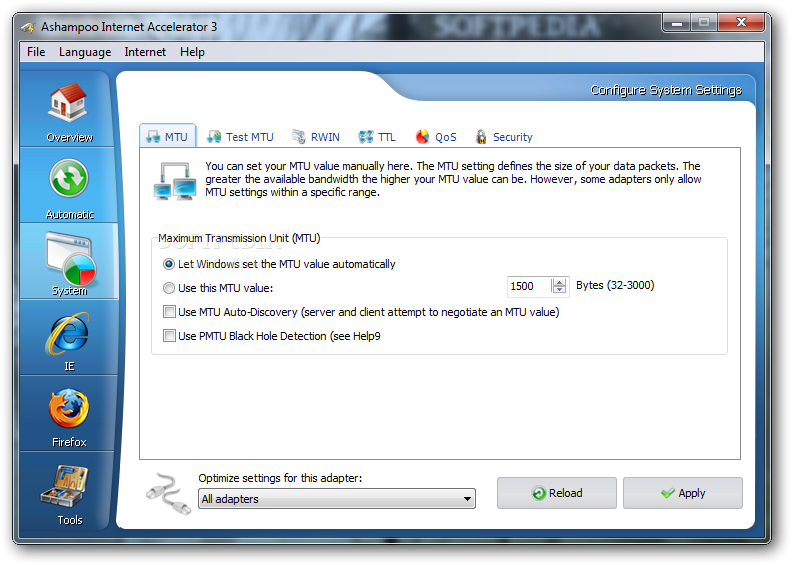Click the Bytes (32-3000) label
This screenshot has width=792, height=565.
coord(615,285)
